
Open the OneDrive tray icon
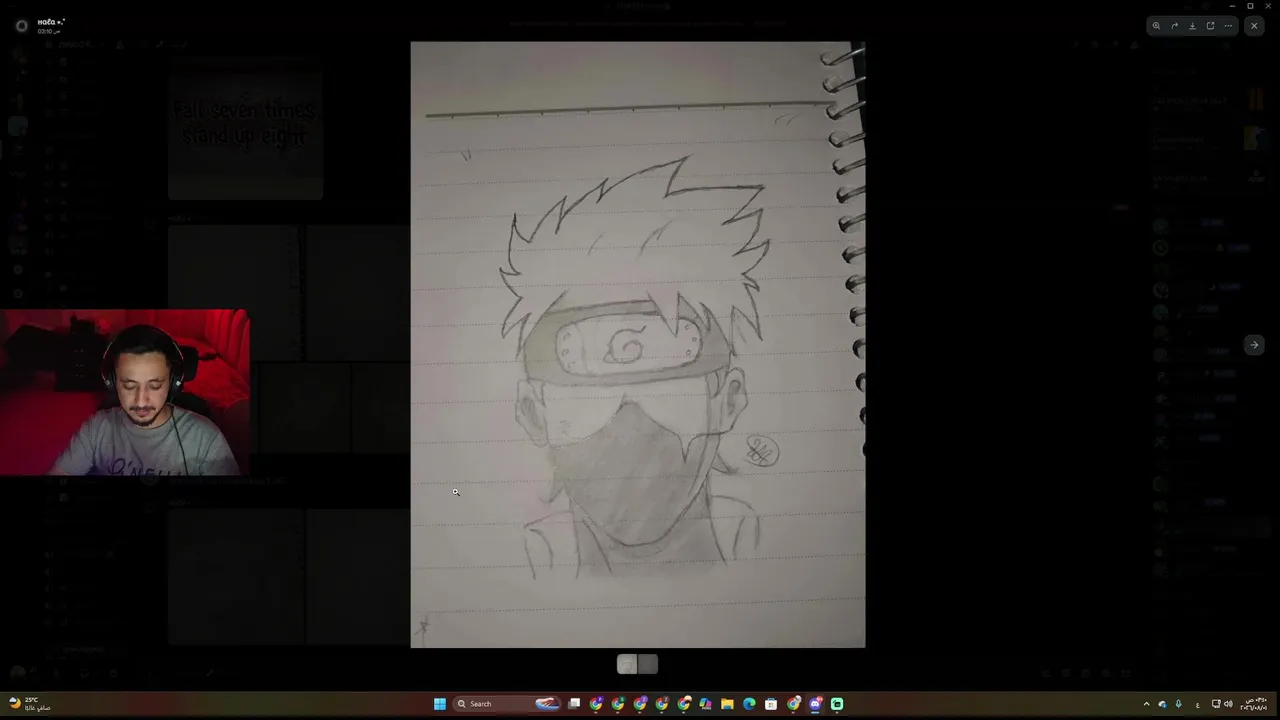(1162, 704)
